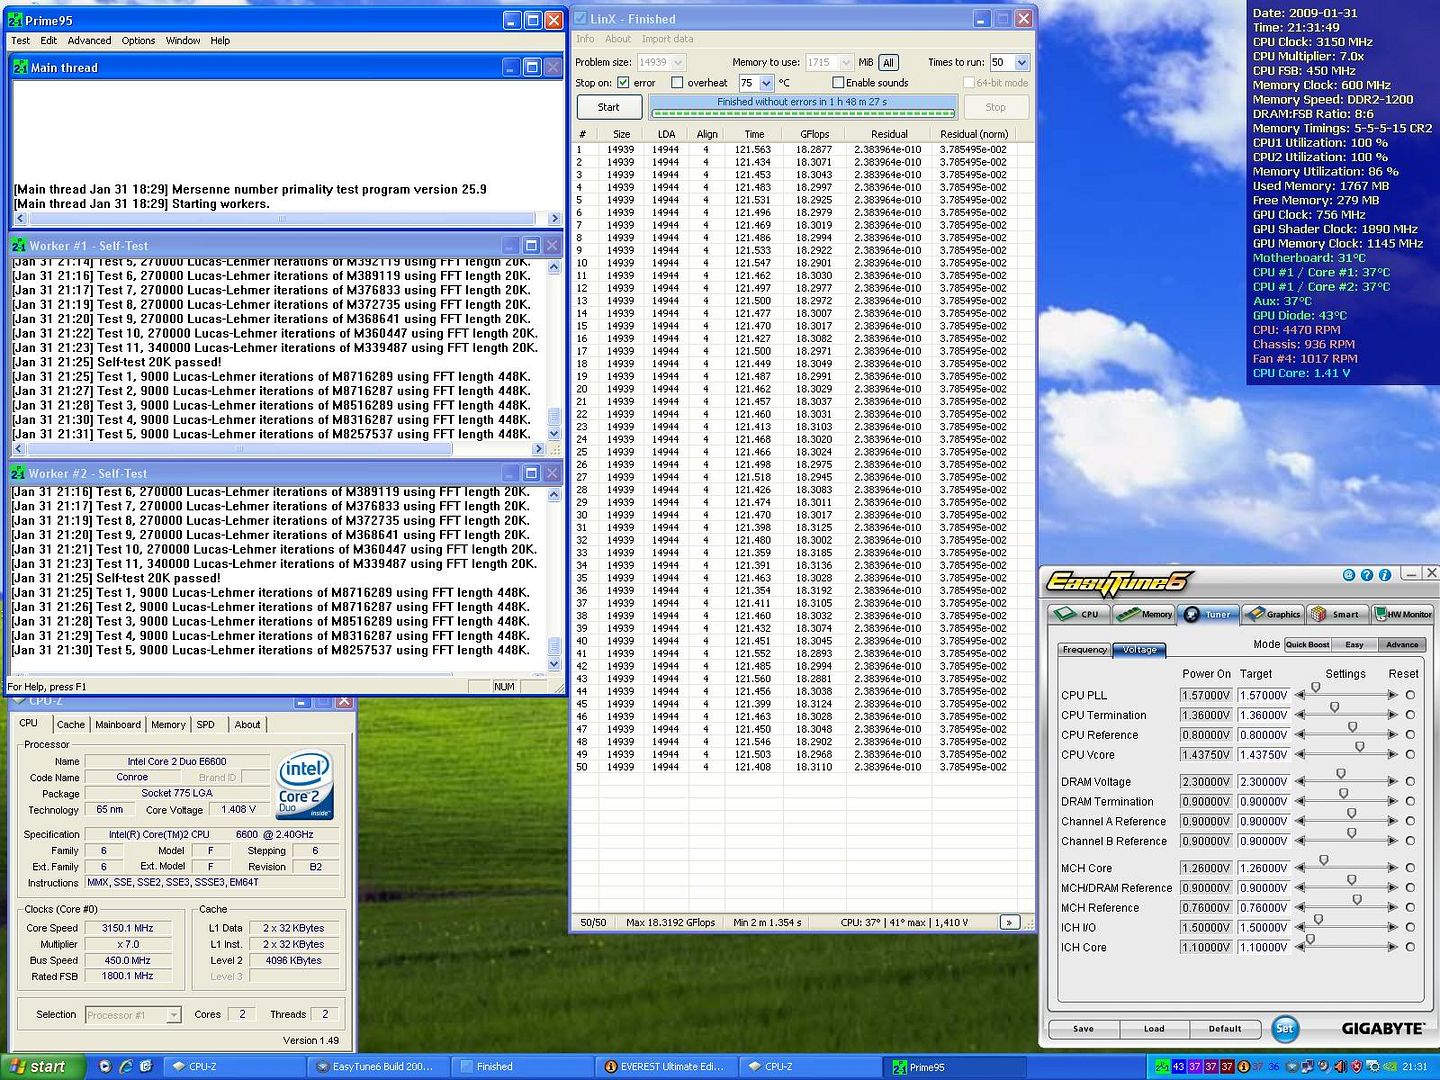Click the Worker #2 Self-Test window icon
This screenshot has width=1440, height=1080.
[x=19, y=473]
